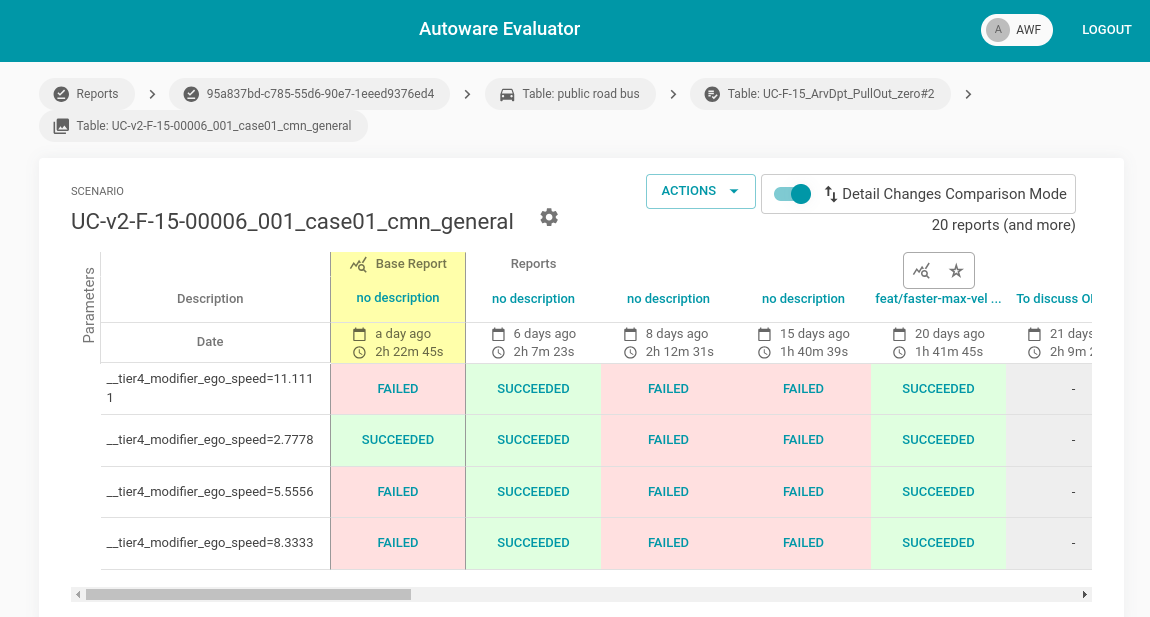
Task: Open the 95a837bd report ID breadcrumb
Action: click(x=309, y=94)
